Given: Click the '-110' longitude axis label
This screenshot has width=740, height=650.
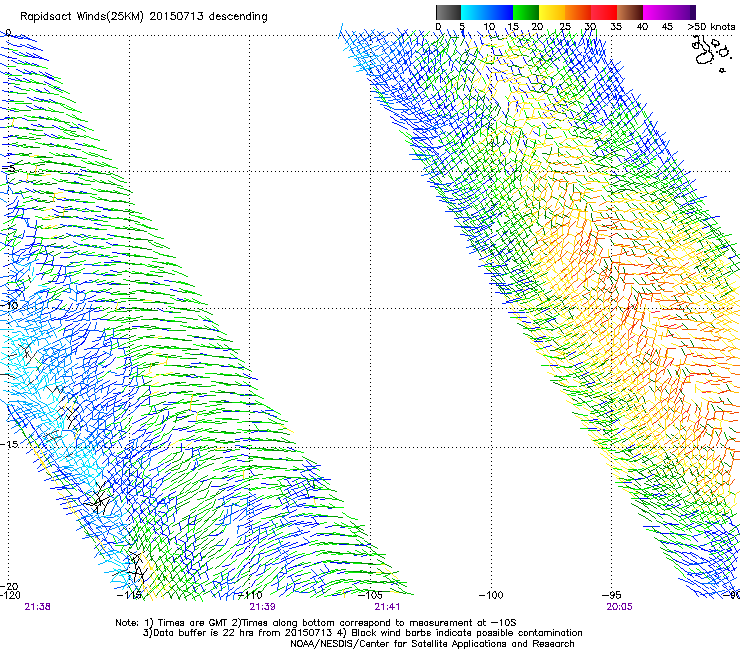Looking at the screenshot, I should point(250,595).
